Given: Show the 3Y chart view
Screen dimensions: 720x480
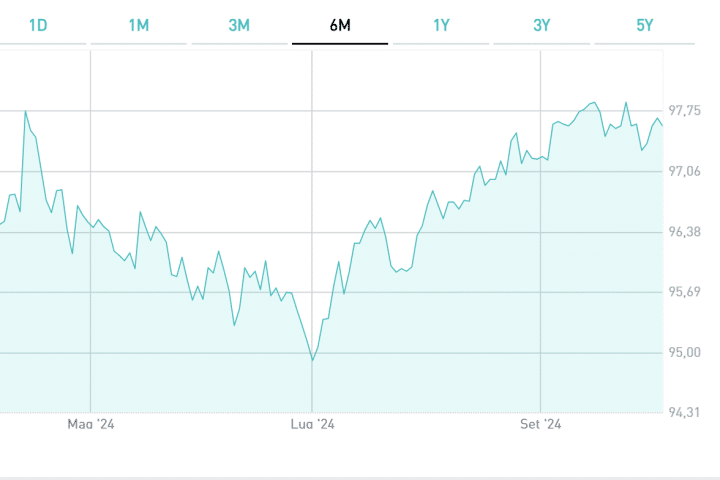Looking at the screenshot, I should tap(541, 25).
